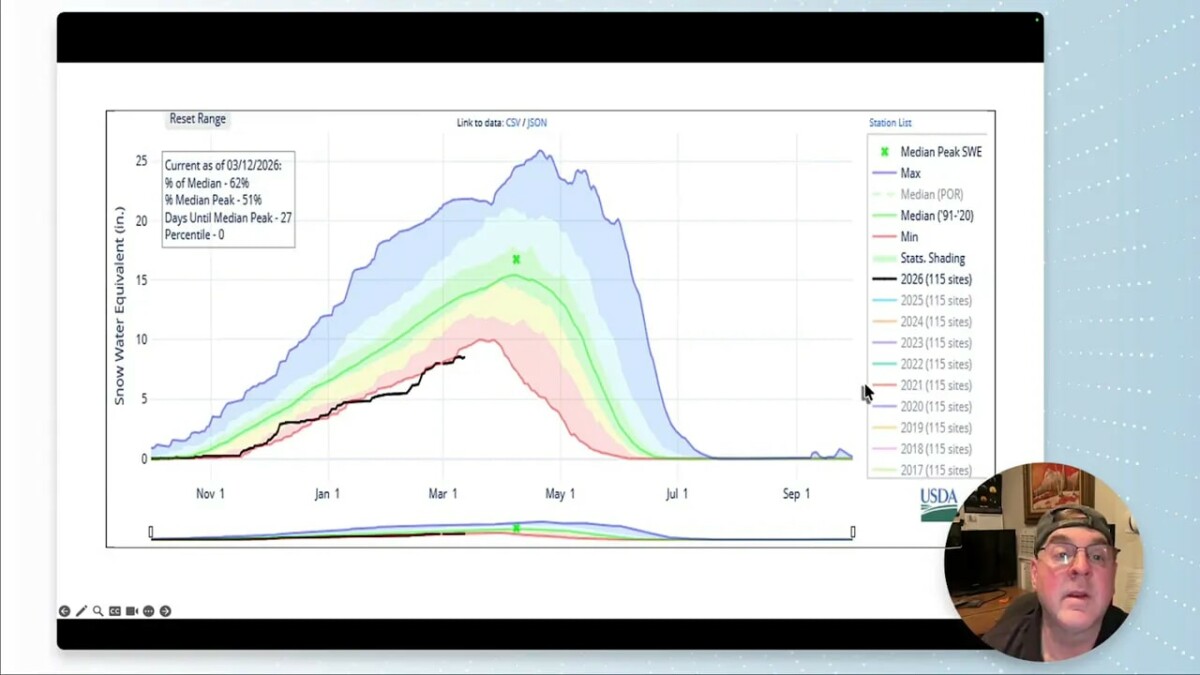Viewport: 1200px width, 675px height.
Task: Click the green Median Peak SWE marker on chart
Action: [516, 258]
